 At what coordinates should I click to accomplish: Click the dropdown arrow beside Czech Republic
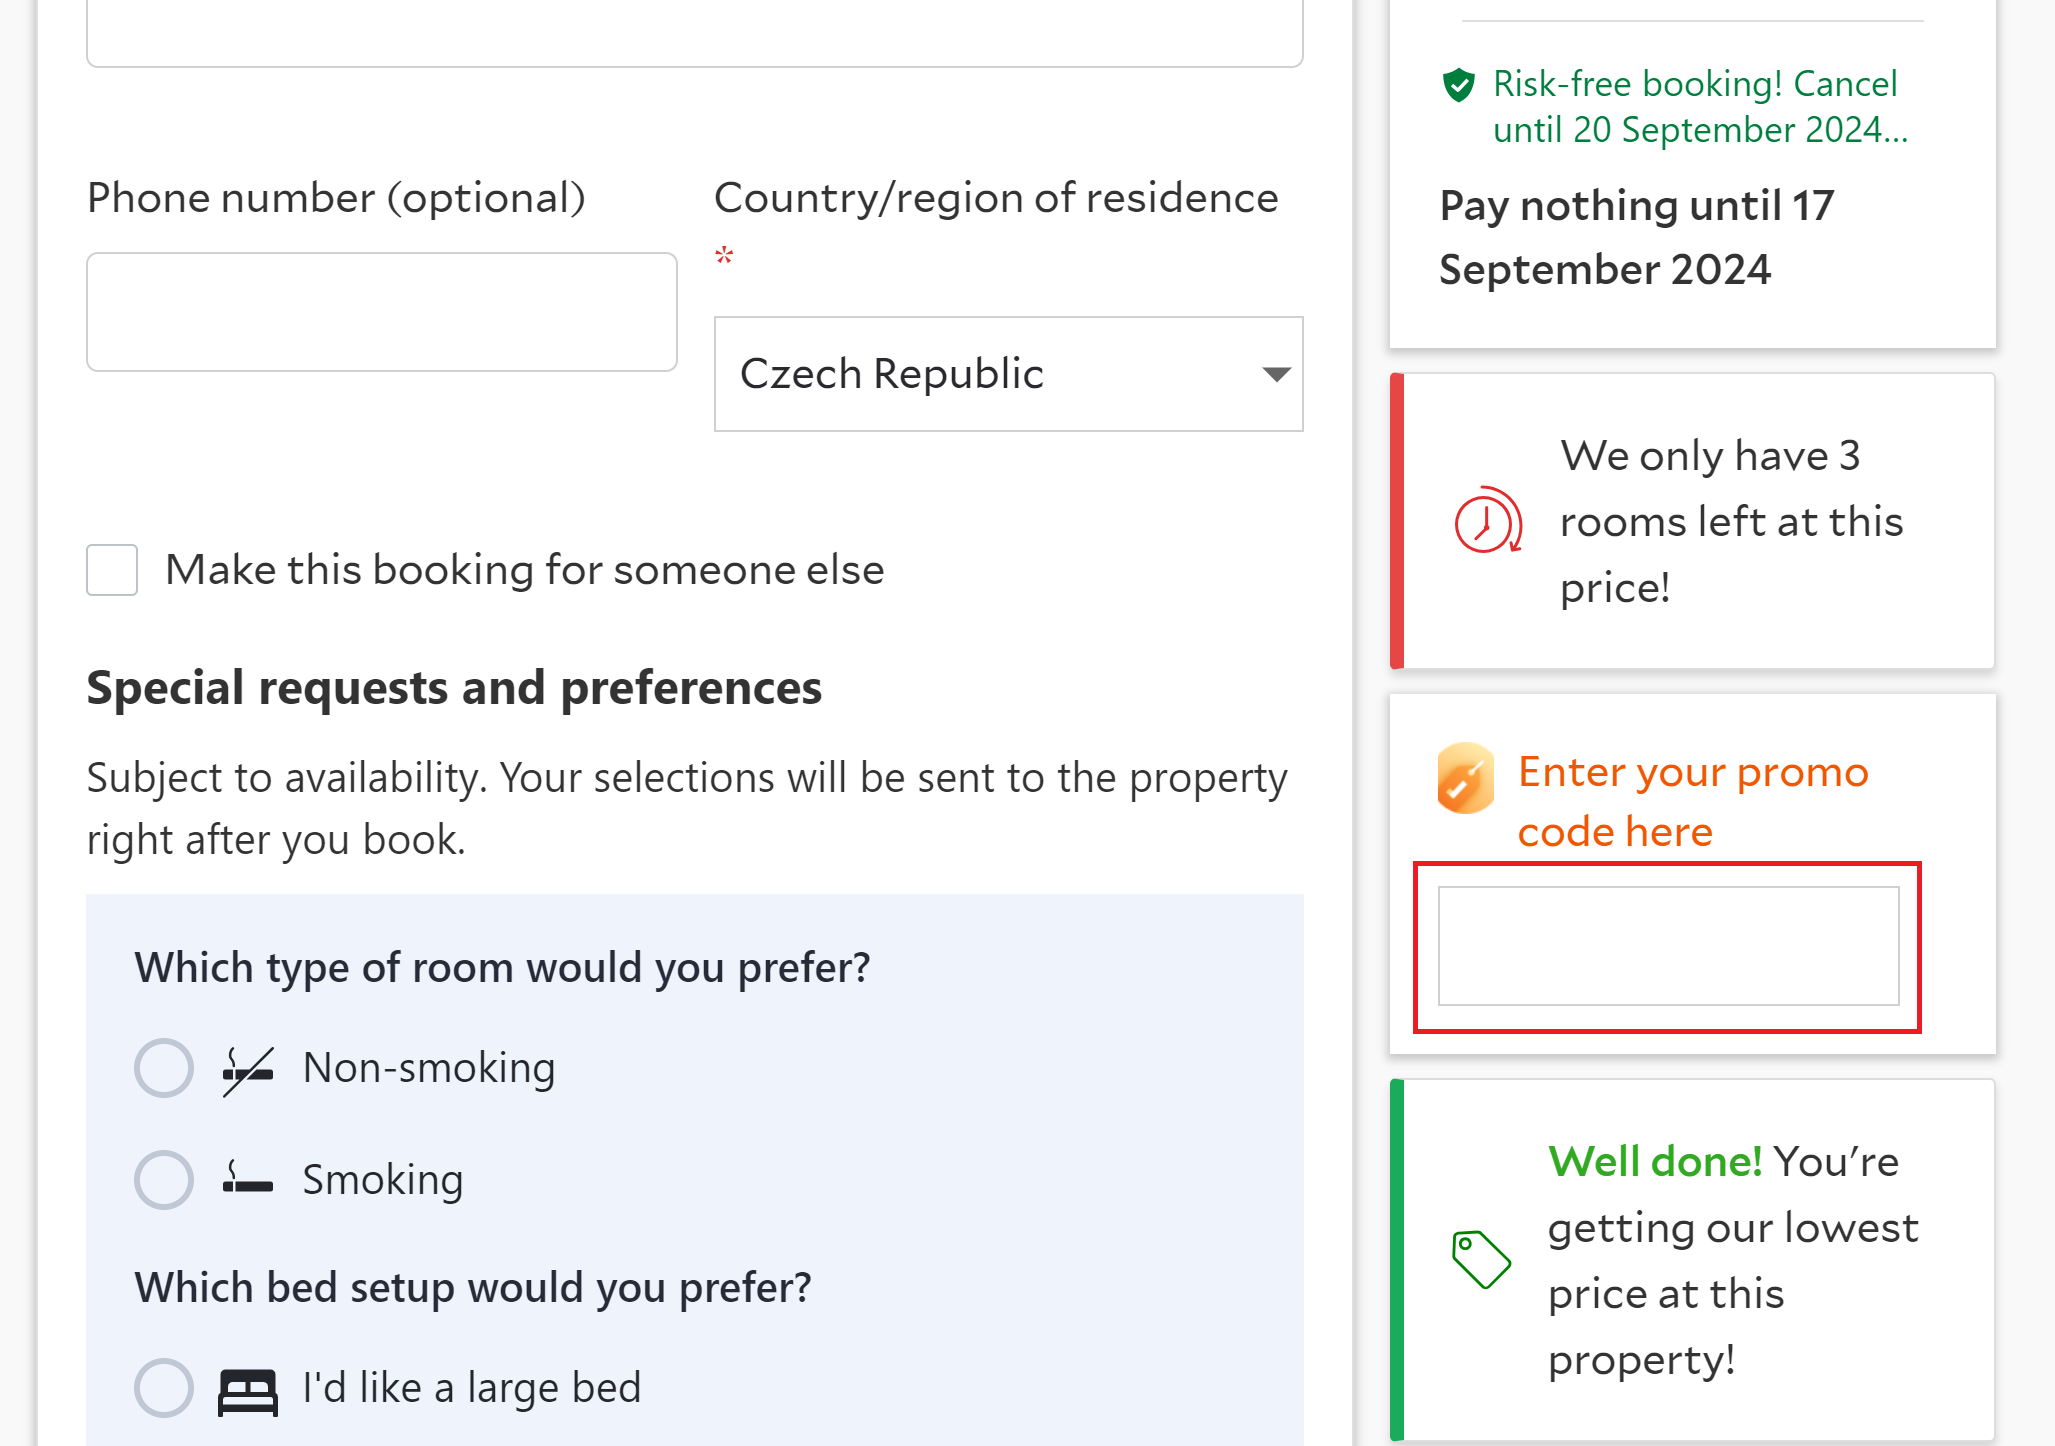(x=1276, y=374)
